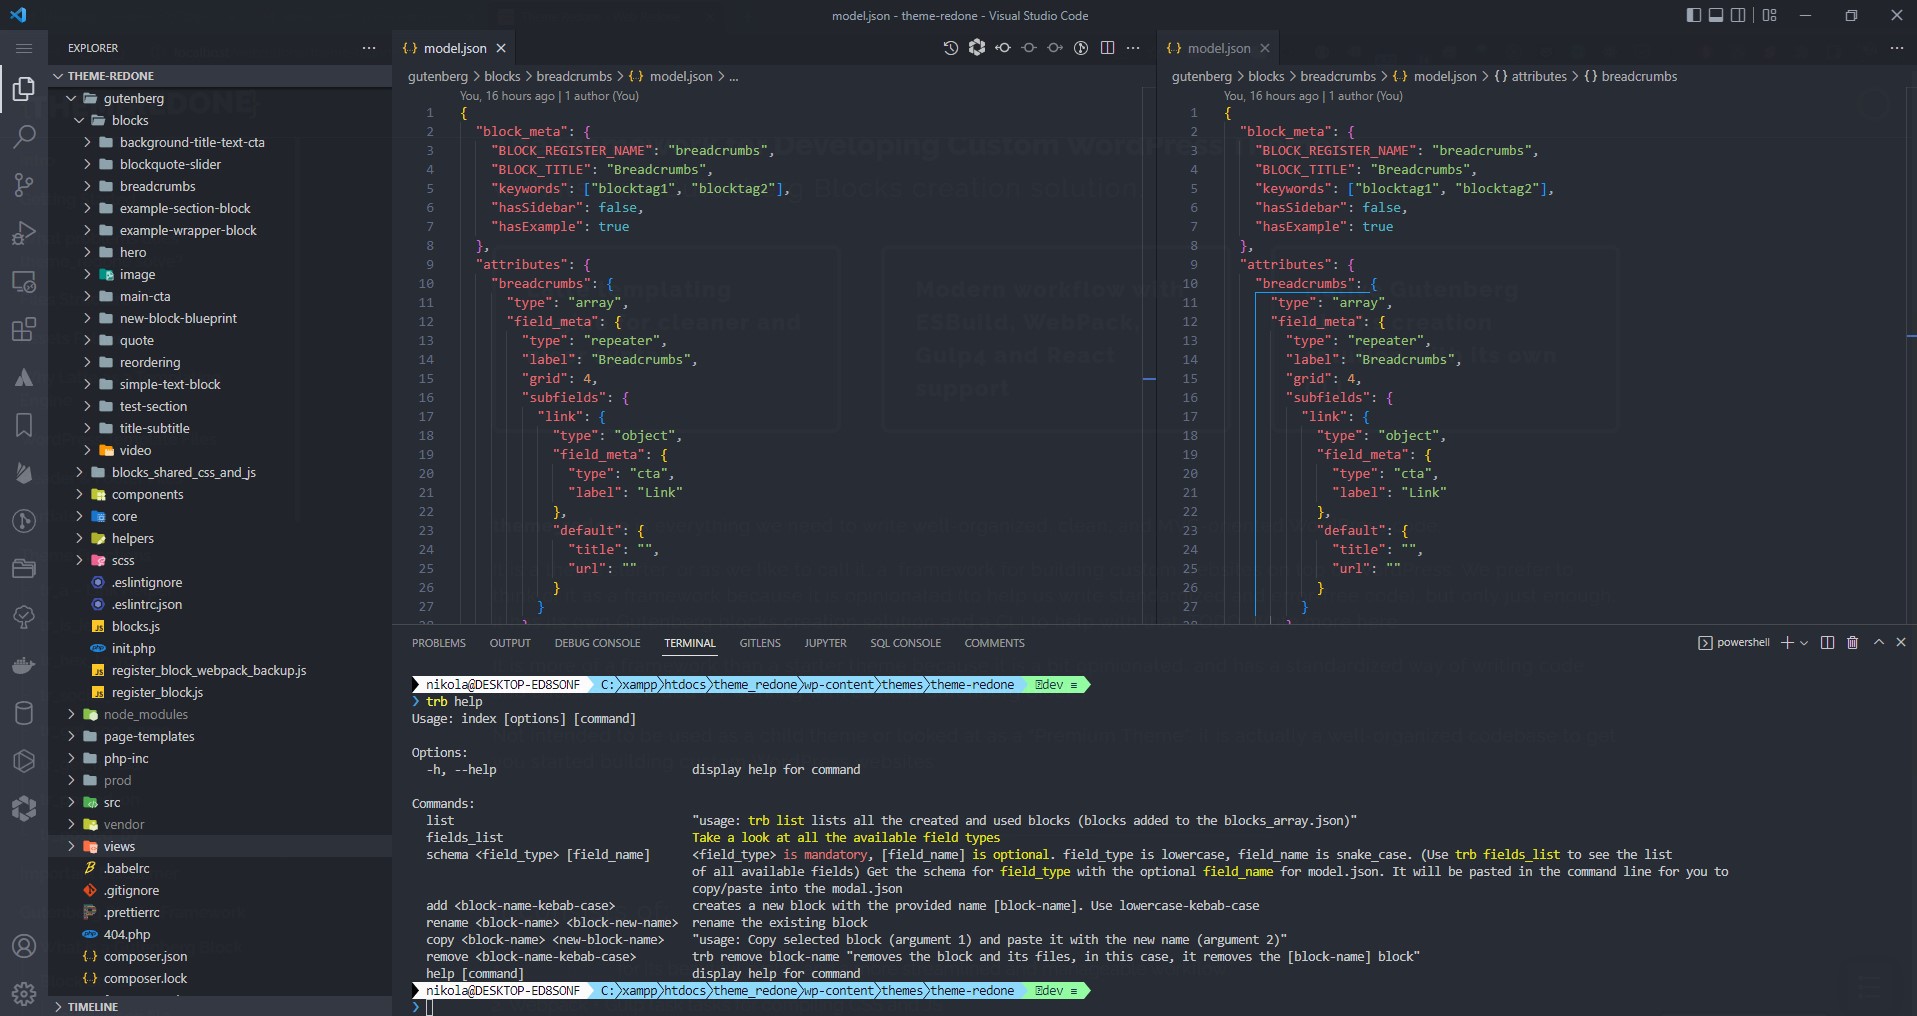
Task: Toggle Secondary Side Bar layout button
Action: click(x=1739, y=15)
